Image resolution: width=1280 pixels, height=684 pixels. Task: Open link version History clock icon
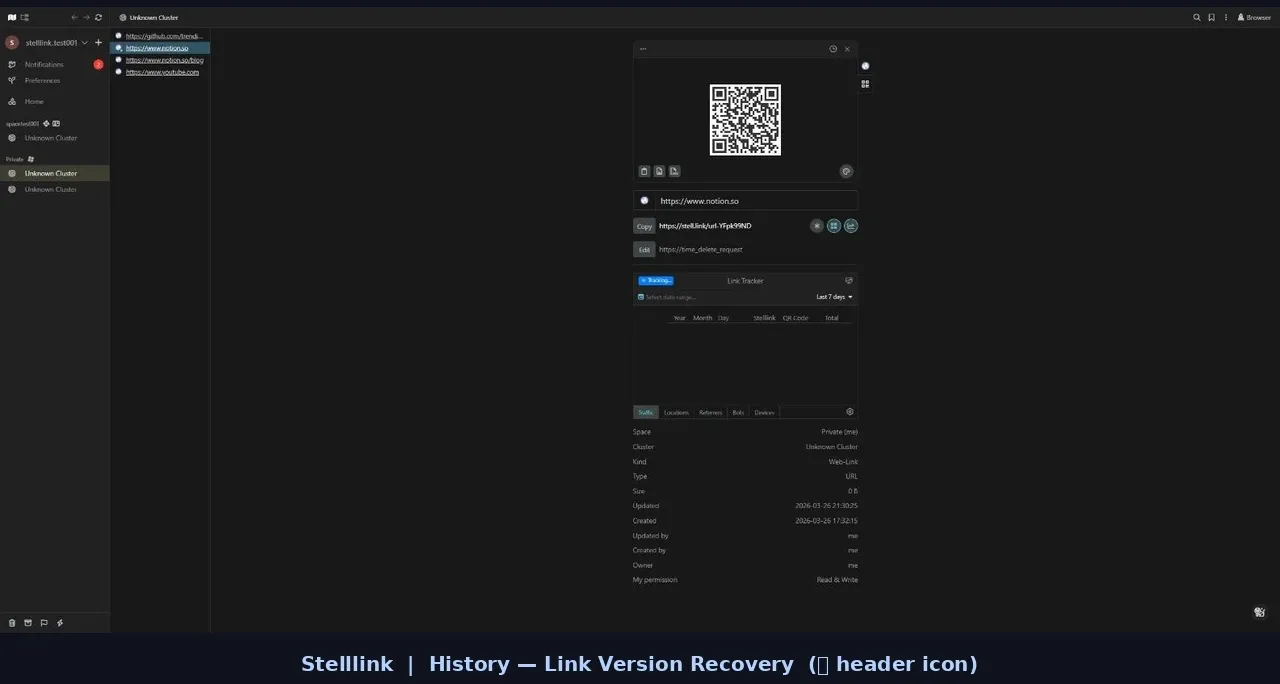click(833, 49)
